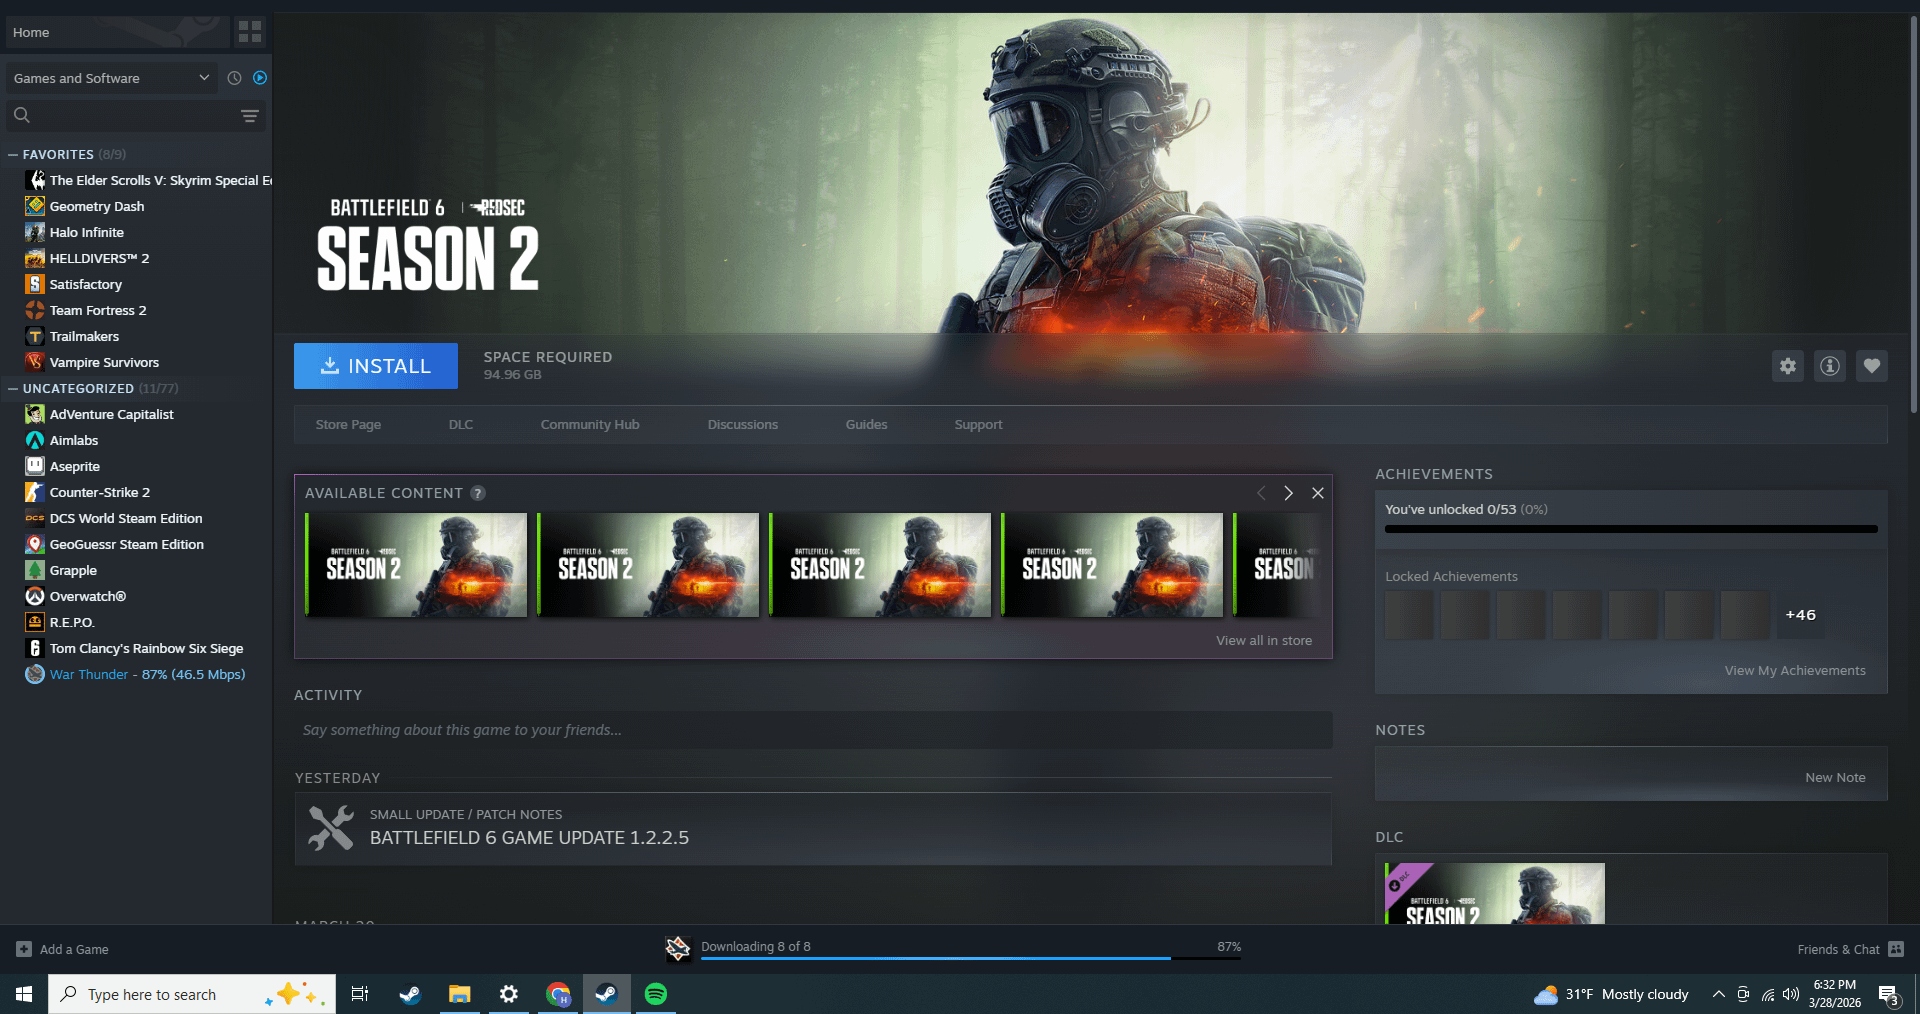Open Friends & Chat icon

pyautogui.click(x=1896, y=949)
